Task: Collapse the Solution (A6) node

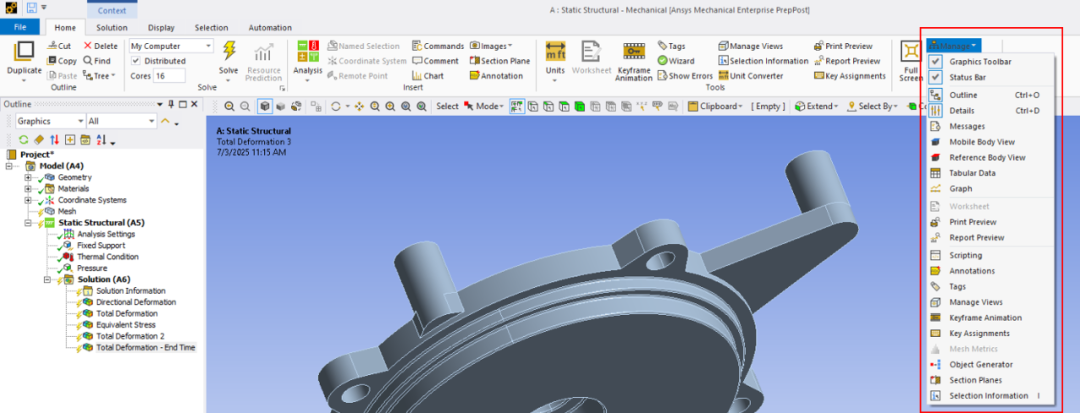Action: tap(47, 279)
